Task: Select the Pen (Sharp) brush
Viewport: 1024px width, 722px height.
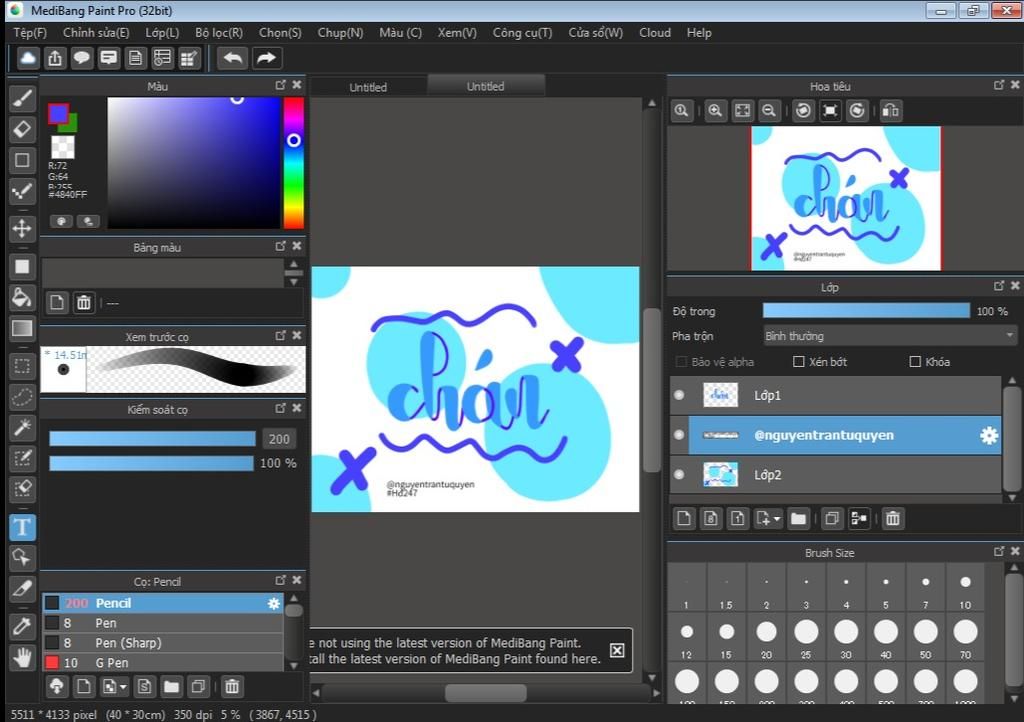Action: point(163,643)
